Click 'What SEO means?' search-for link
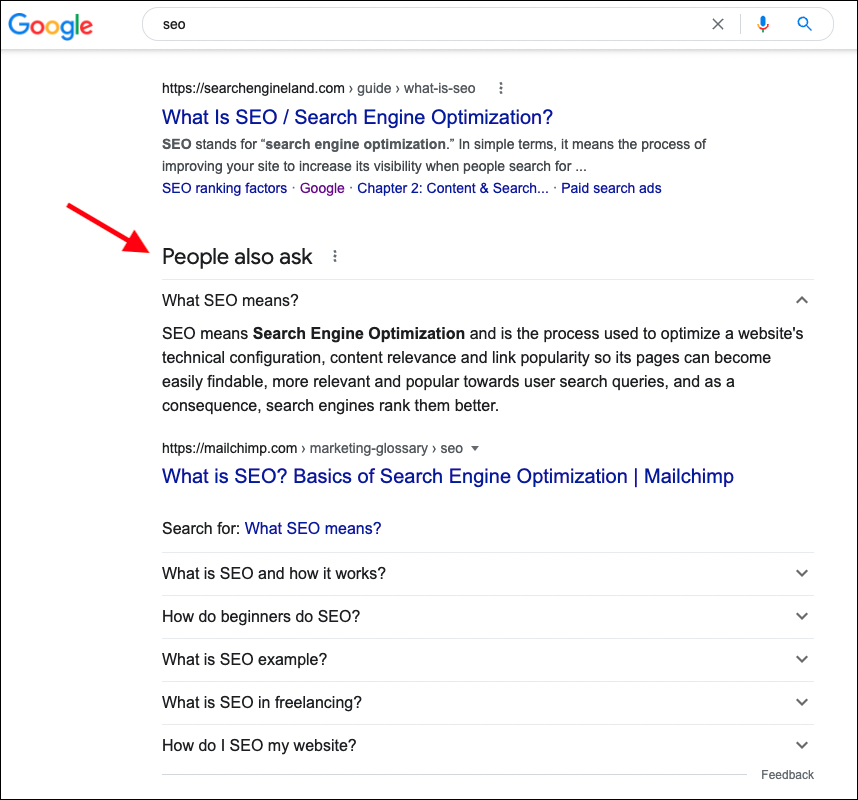 [312, 529]
